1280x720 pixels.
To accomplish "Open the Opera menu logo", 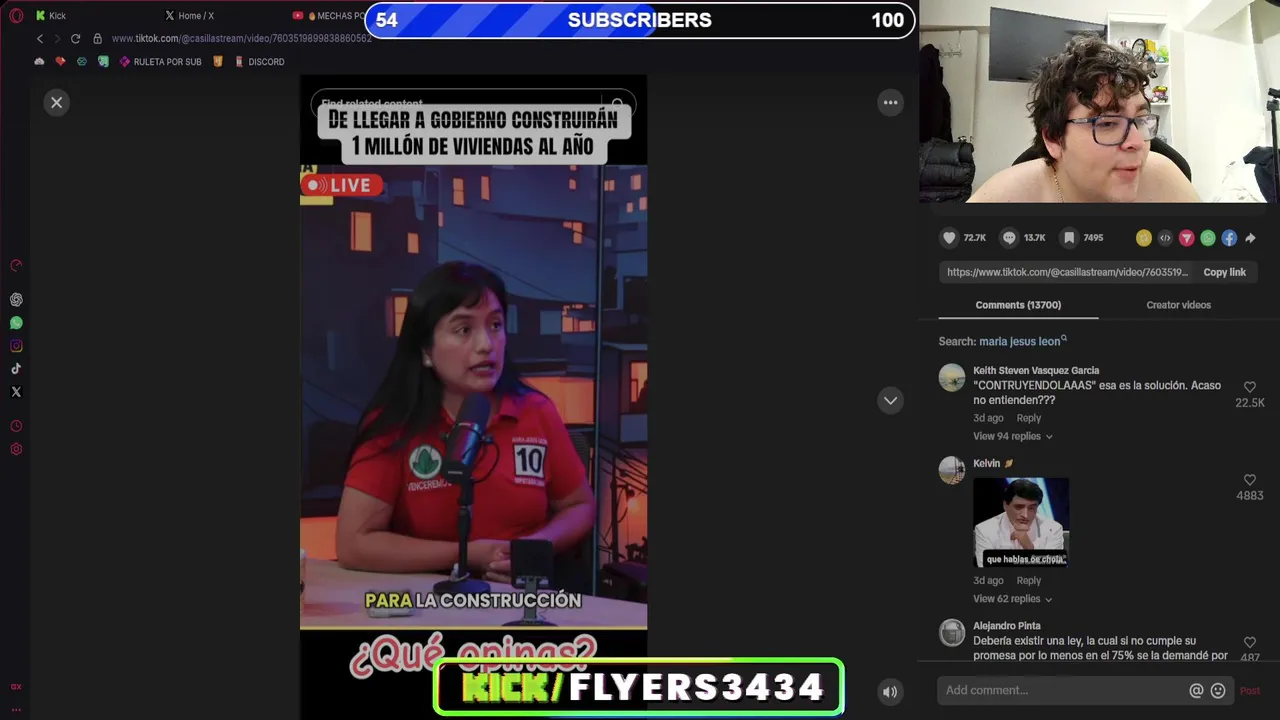I will pyautogui.click(x=16, y=15).
